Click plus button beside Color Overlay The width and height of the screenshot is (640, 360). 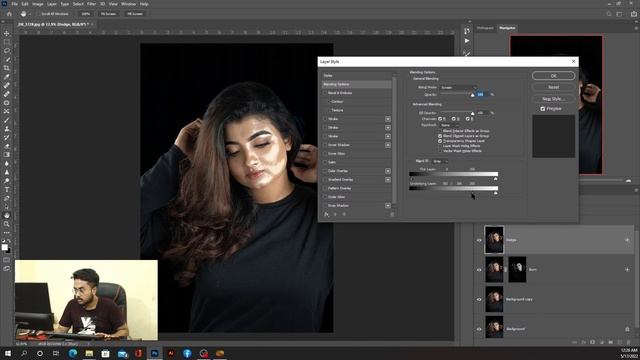click(388, 171)
